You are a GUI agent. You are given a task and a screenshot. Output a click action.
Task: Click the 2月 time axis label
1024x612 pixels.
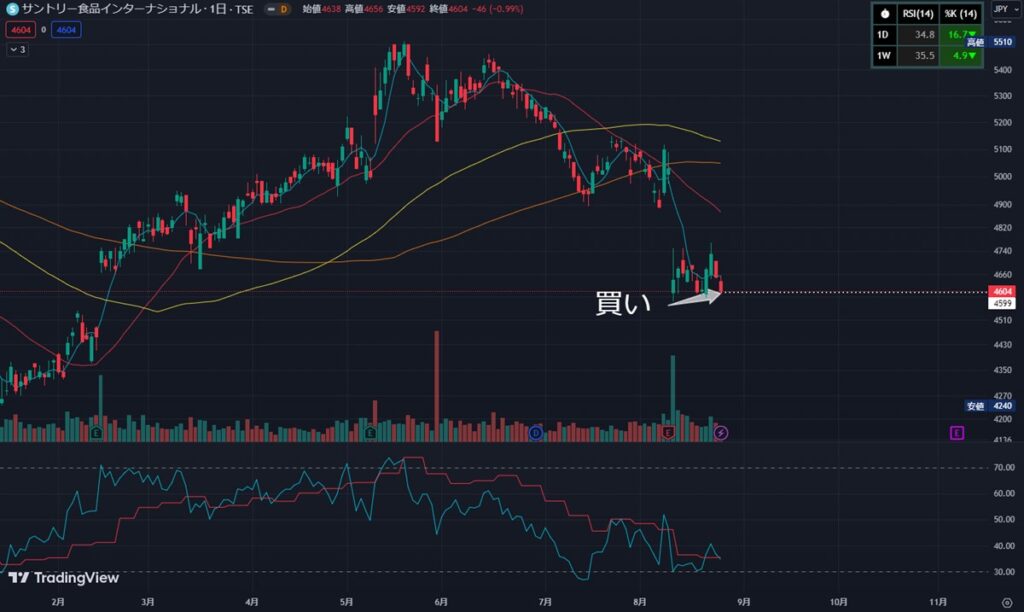pyautogui.click(x=58, y=602)
